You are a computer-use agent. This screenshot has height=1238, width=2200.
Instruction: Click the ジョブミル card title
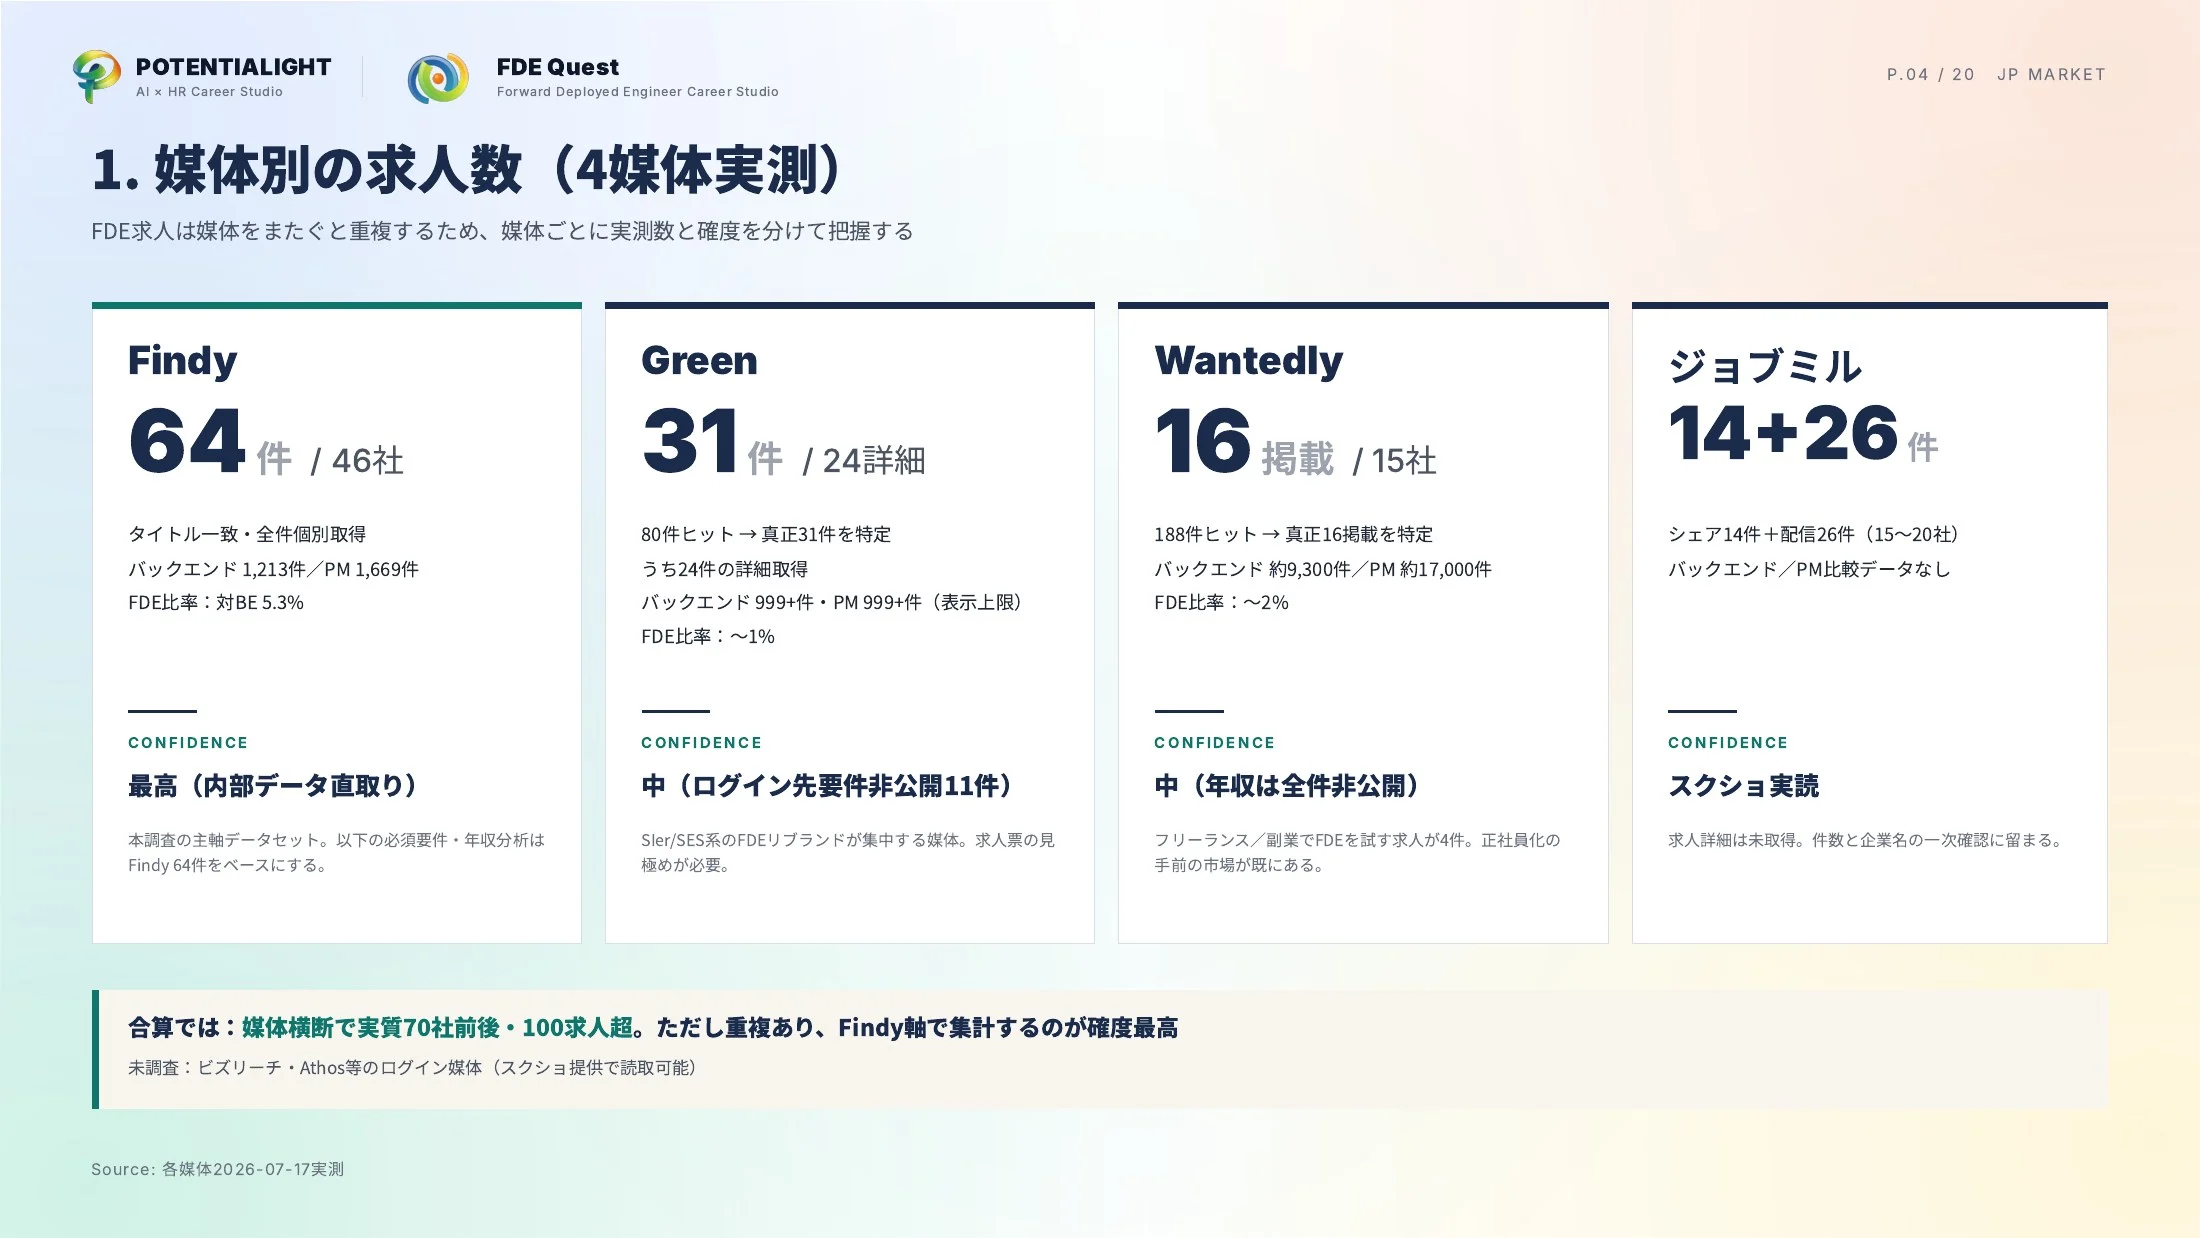[1764, 366]
